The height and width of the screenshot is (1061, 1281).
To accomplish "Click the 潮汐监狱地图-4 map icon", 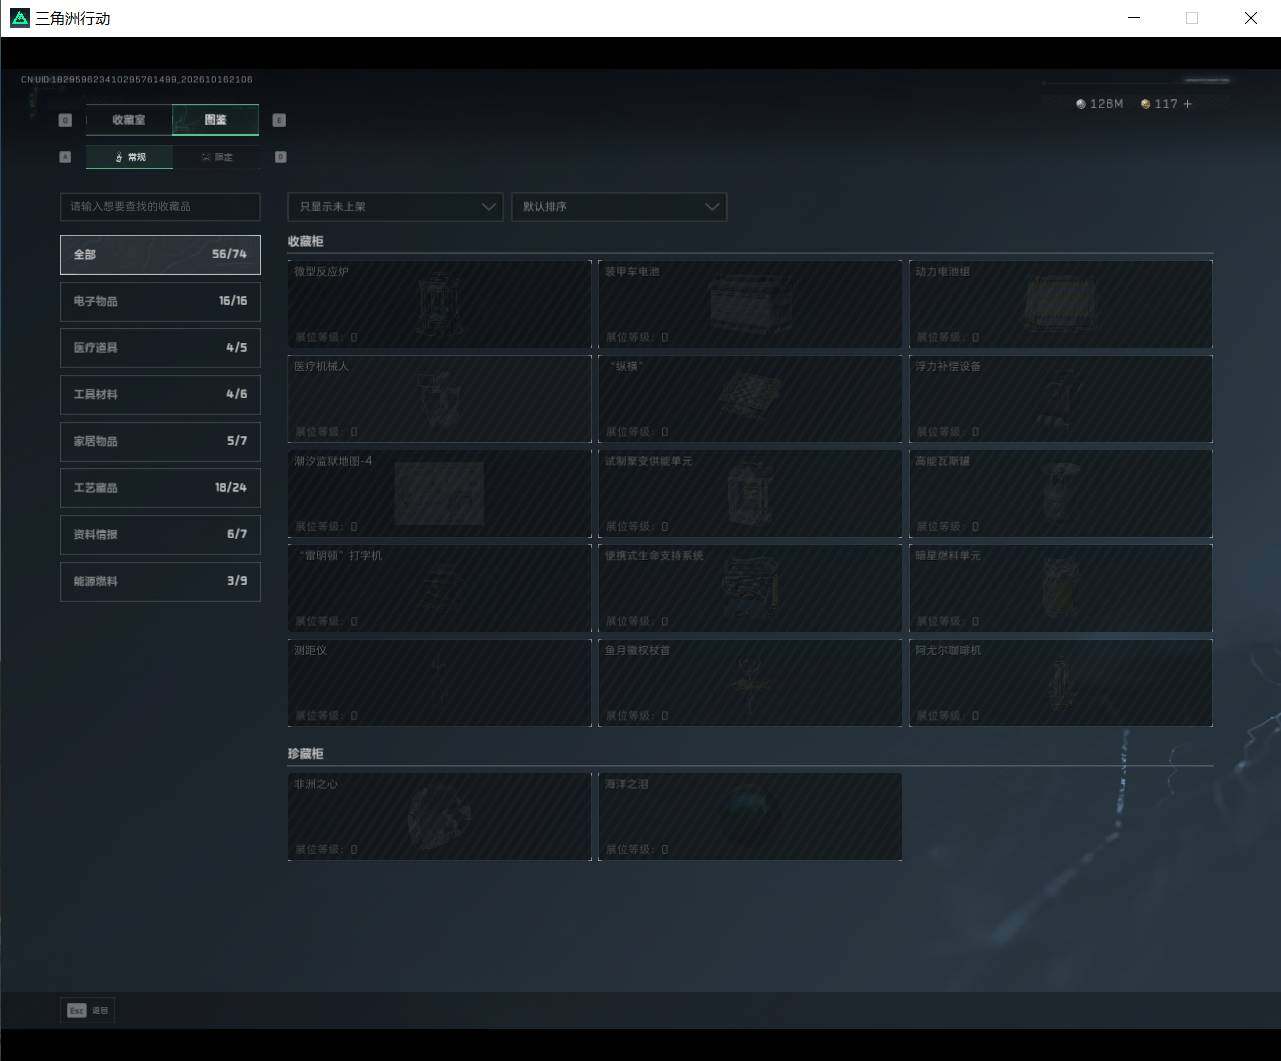I will 439,494.
